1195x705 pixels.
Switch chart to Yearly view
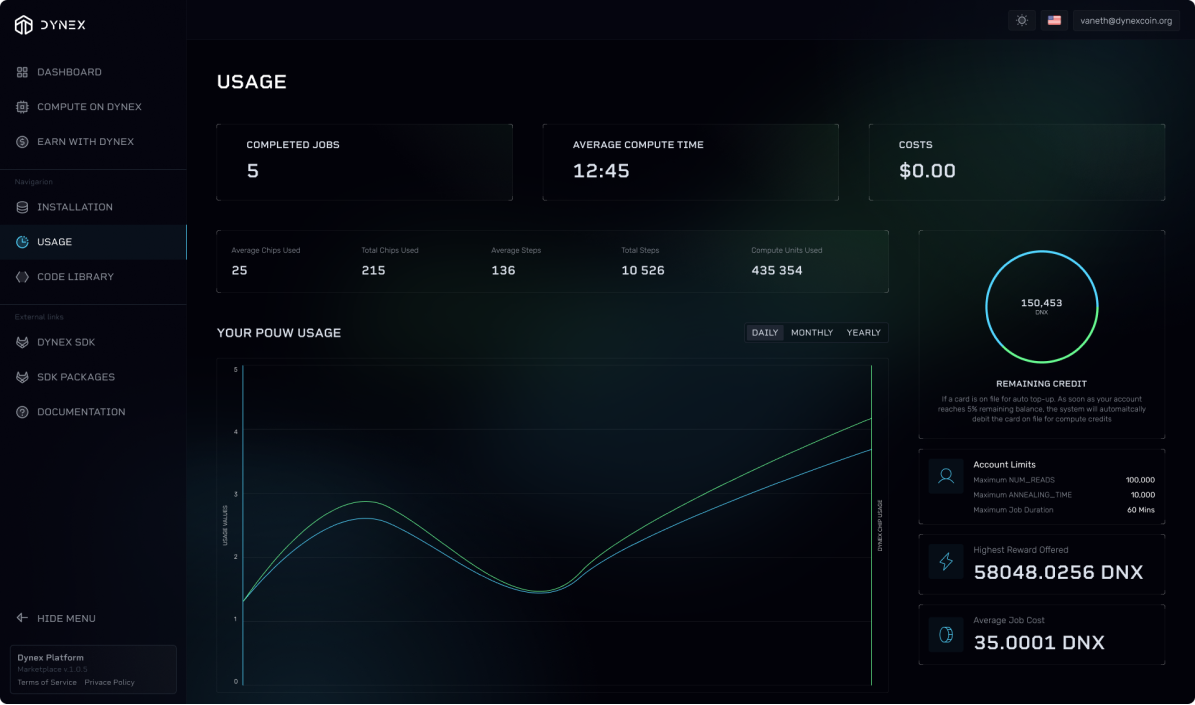point(863,333)
